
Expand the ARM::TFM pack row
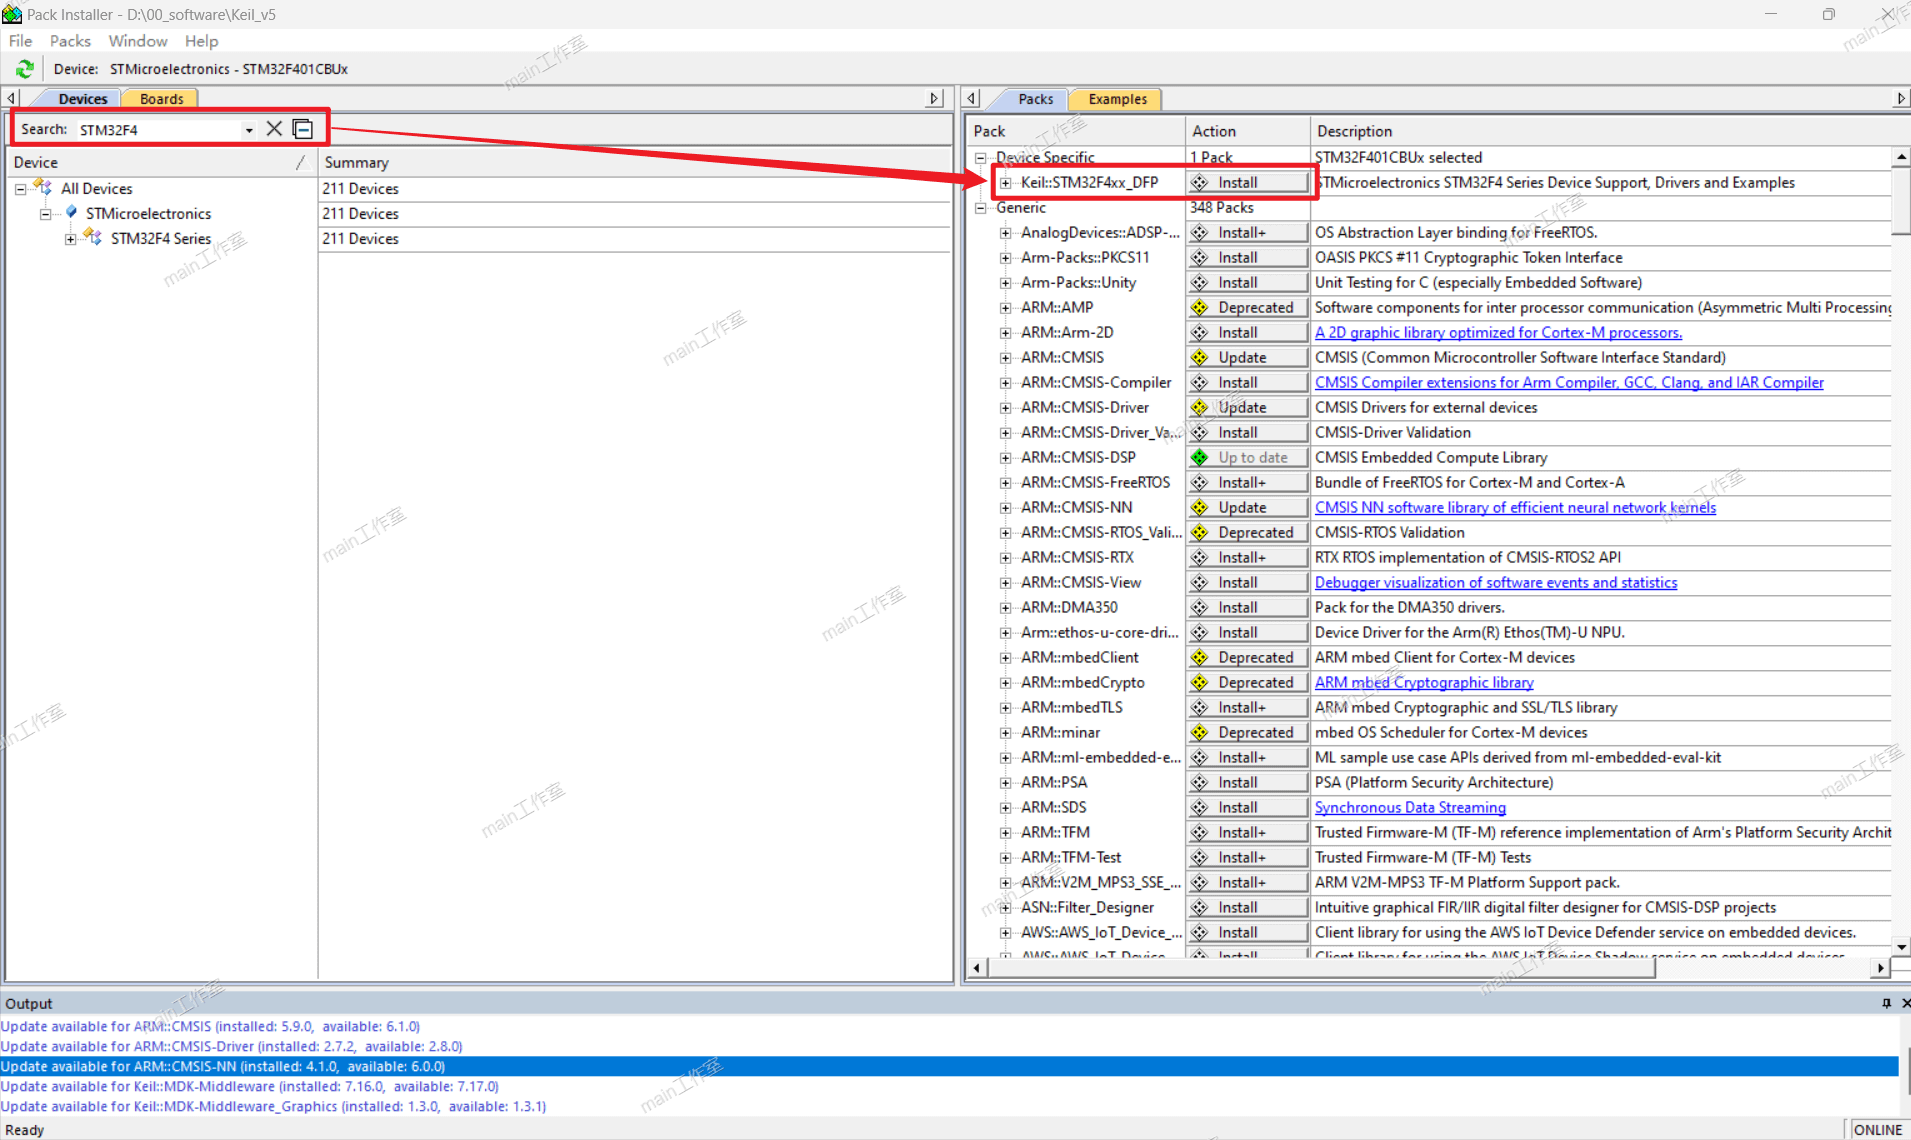[x=1006, y=833]
